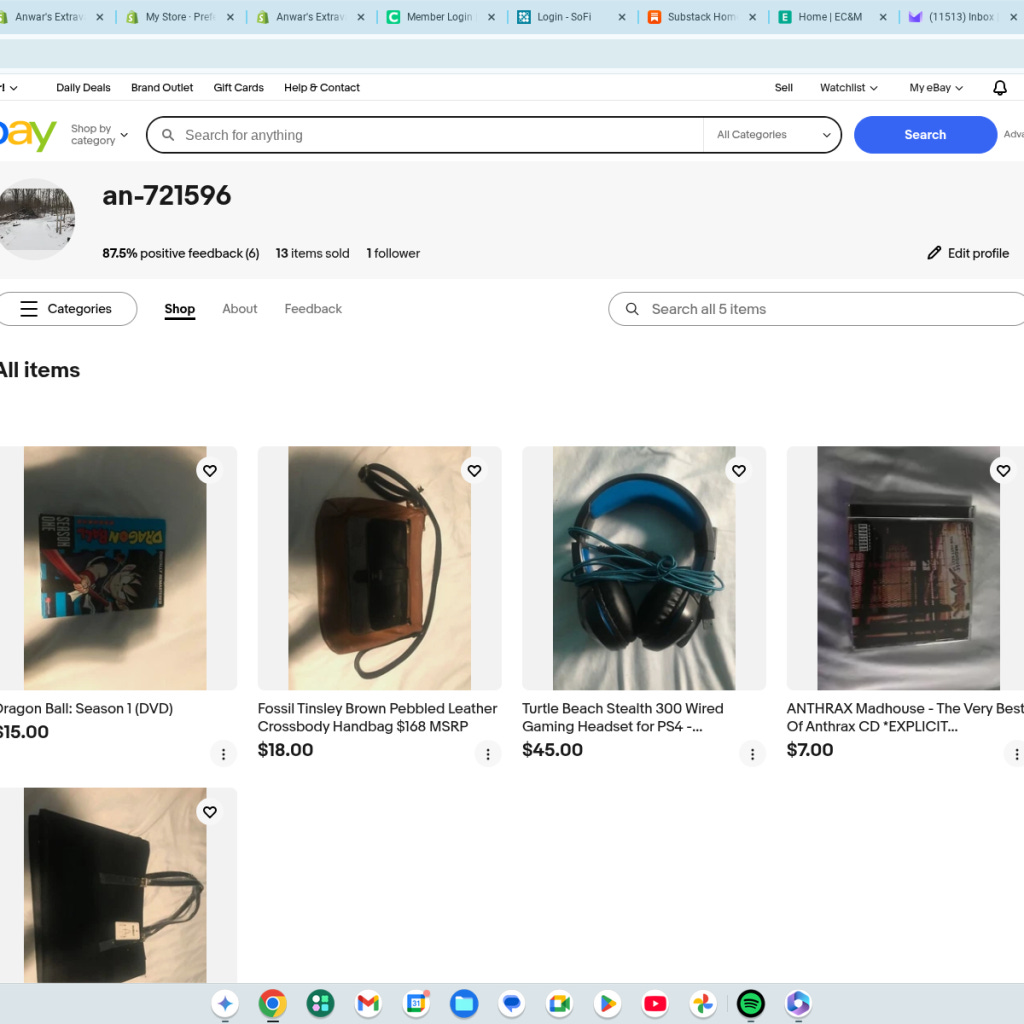Open the black tote bag photo
This screenshot has height=1024, width=1024.
click(x=115, y=885)
